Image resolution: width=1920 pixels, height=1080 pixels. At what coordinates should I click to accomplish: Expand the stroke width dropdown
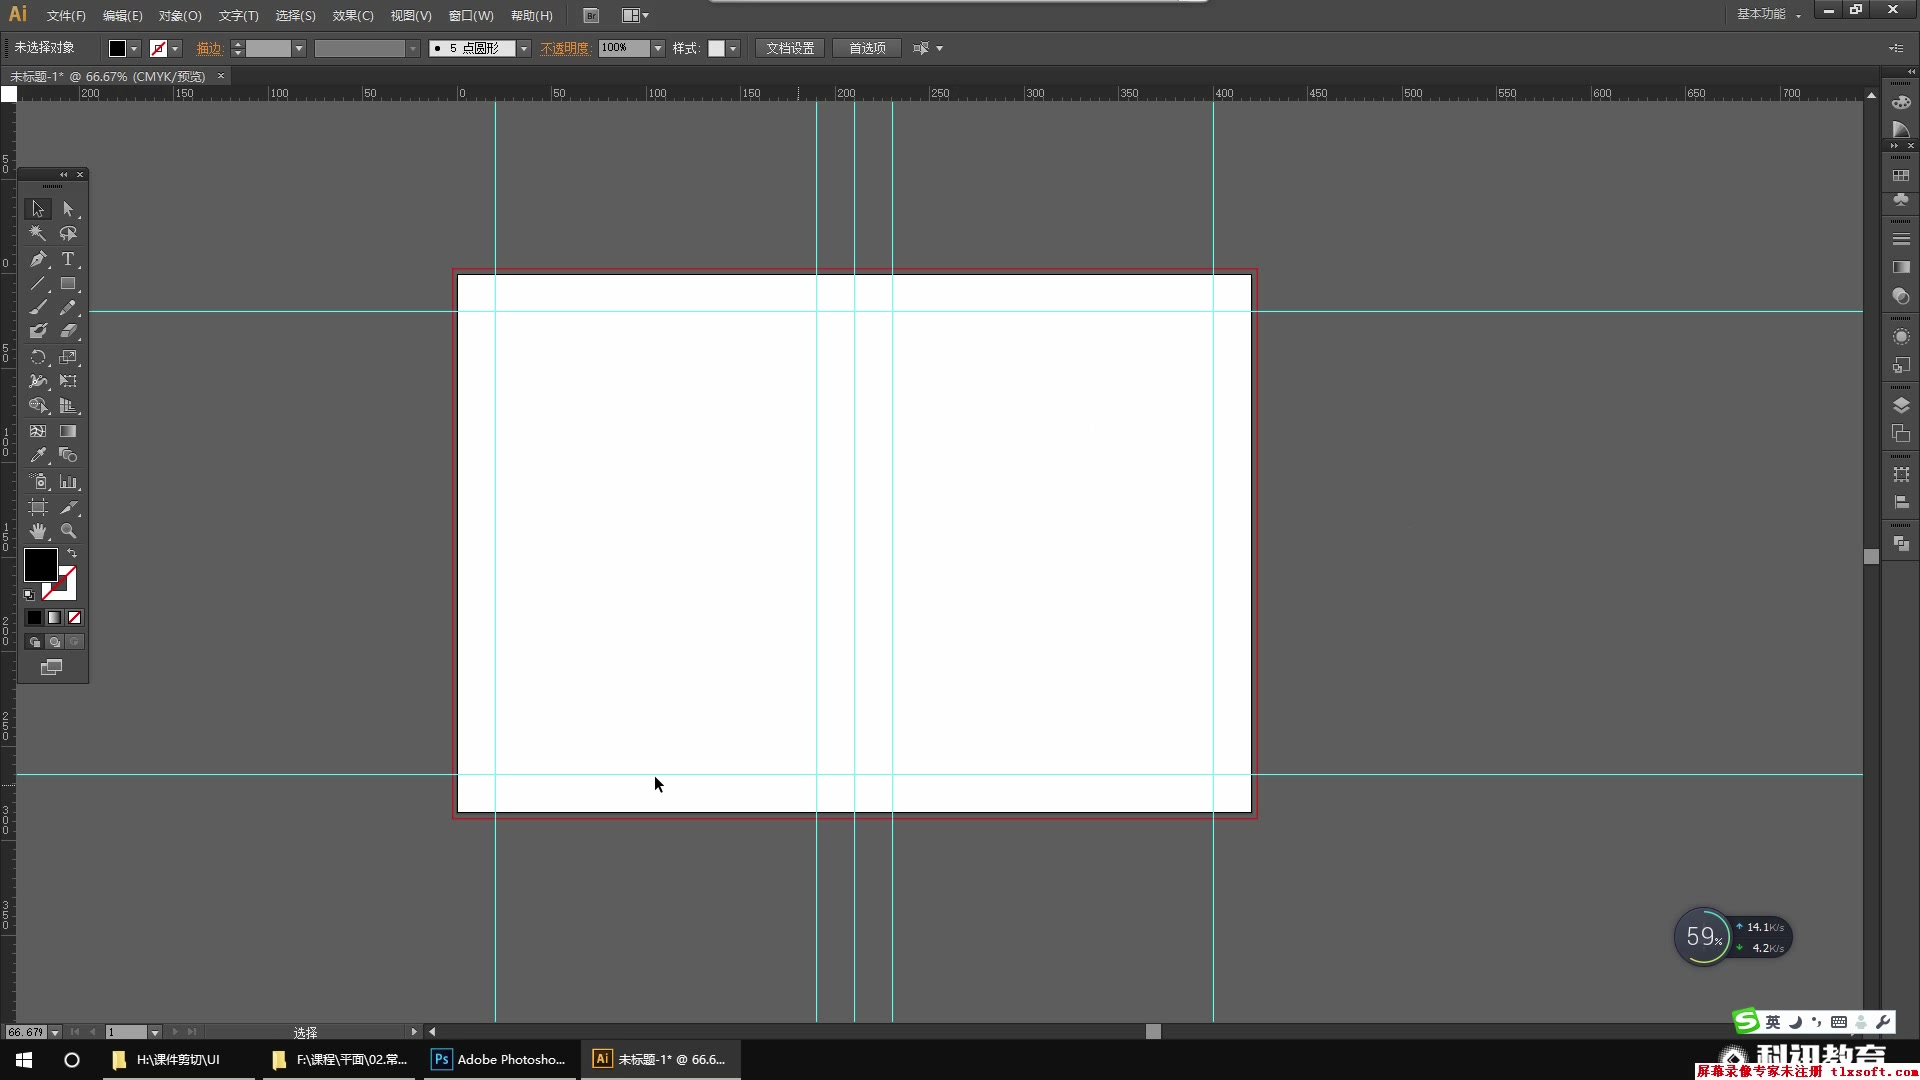click(299, 47)
